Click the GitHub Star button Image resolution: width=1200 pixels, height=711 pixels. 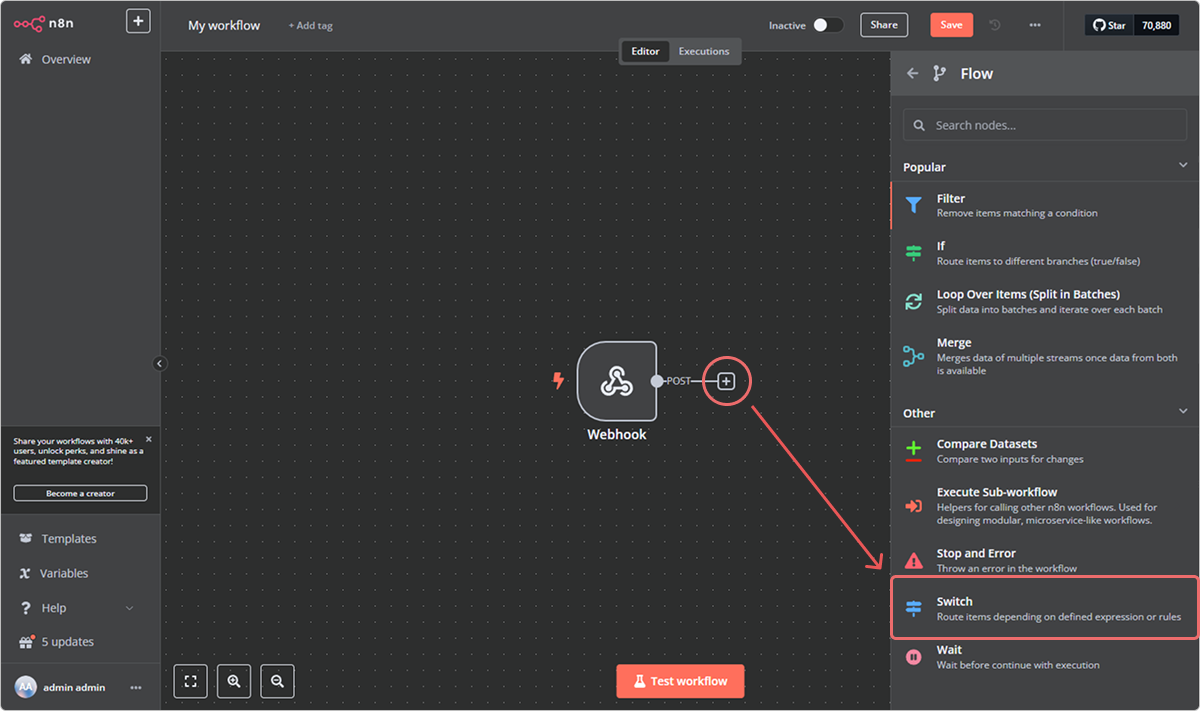click(x=1109, y=25)
